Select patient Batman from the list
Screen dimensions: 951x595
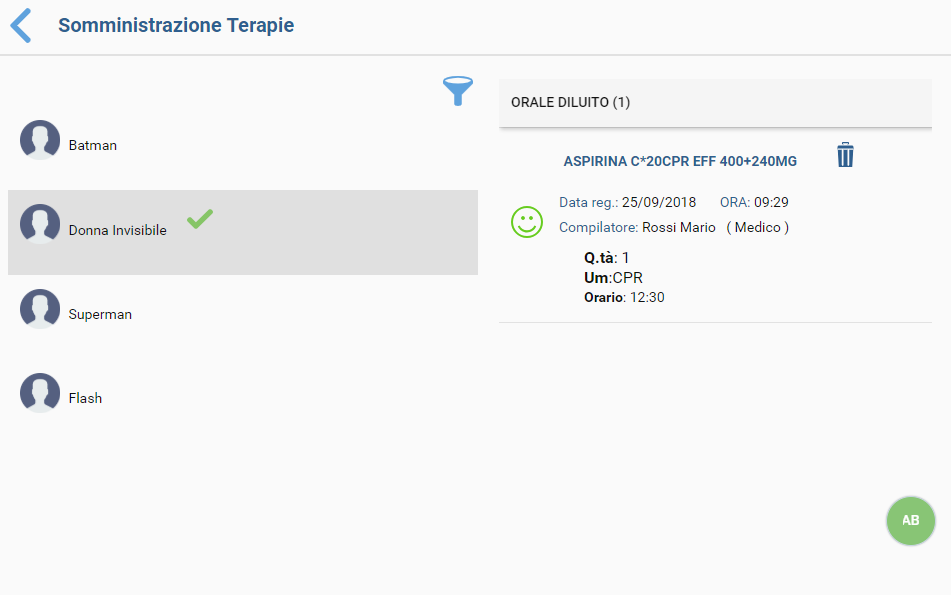tap(93, 146)
